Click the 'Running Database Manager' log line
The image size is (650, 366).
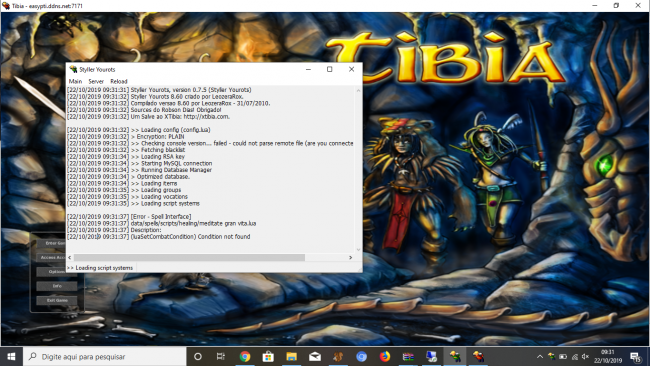pyautogui.click(x=140, y=170)
